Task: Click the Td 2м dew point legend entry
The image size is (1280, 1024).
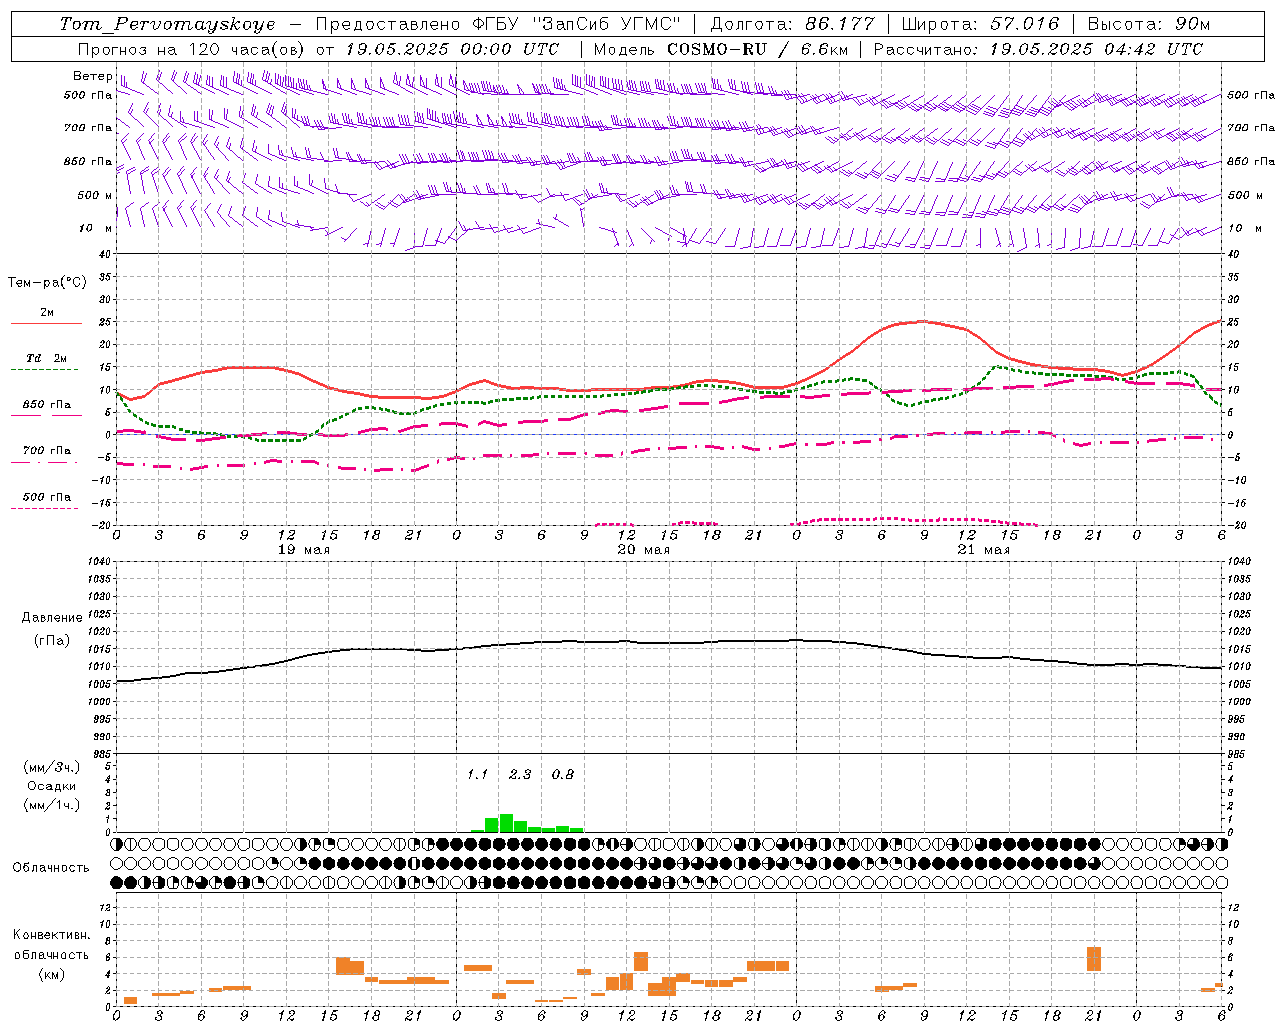Action: 47,358
